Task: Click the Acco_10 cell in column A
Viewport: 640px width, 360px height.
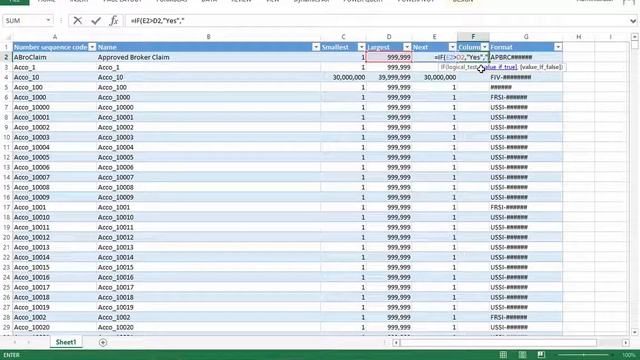Action: coord(55,77)
